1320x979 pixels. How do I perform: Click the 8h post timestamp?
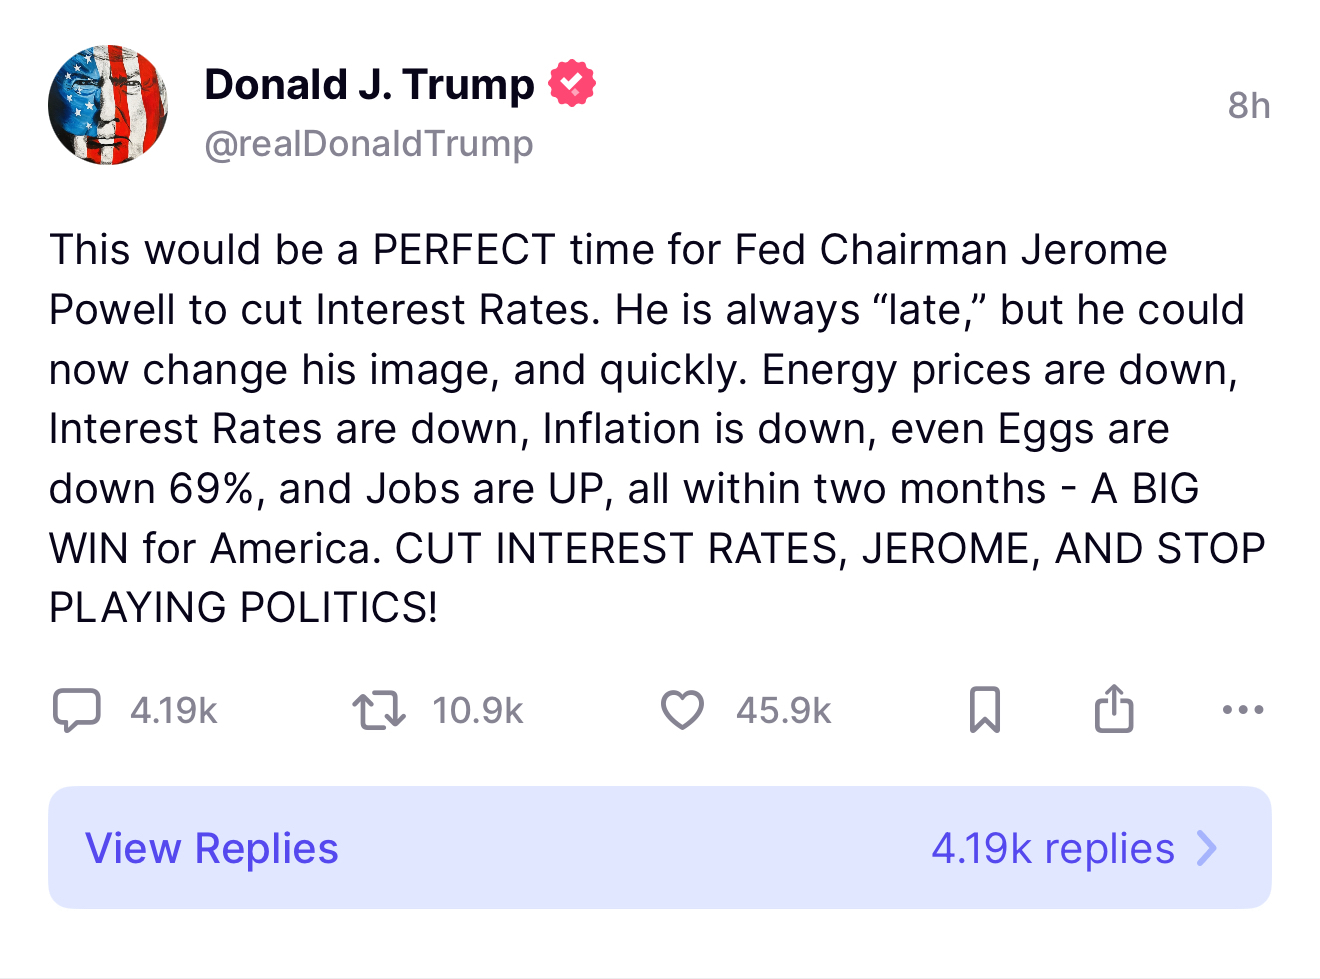(1249, 105)
